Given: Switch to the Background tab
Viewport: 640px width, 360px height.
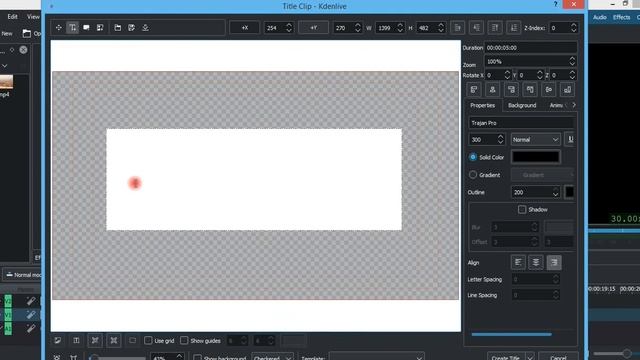Looking at the screenshot, I should click(522, 105).
